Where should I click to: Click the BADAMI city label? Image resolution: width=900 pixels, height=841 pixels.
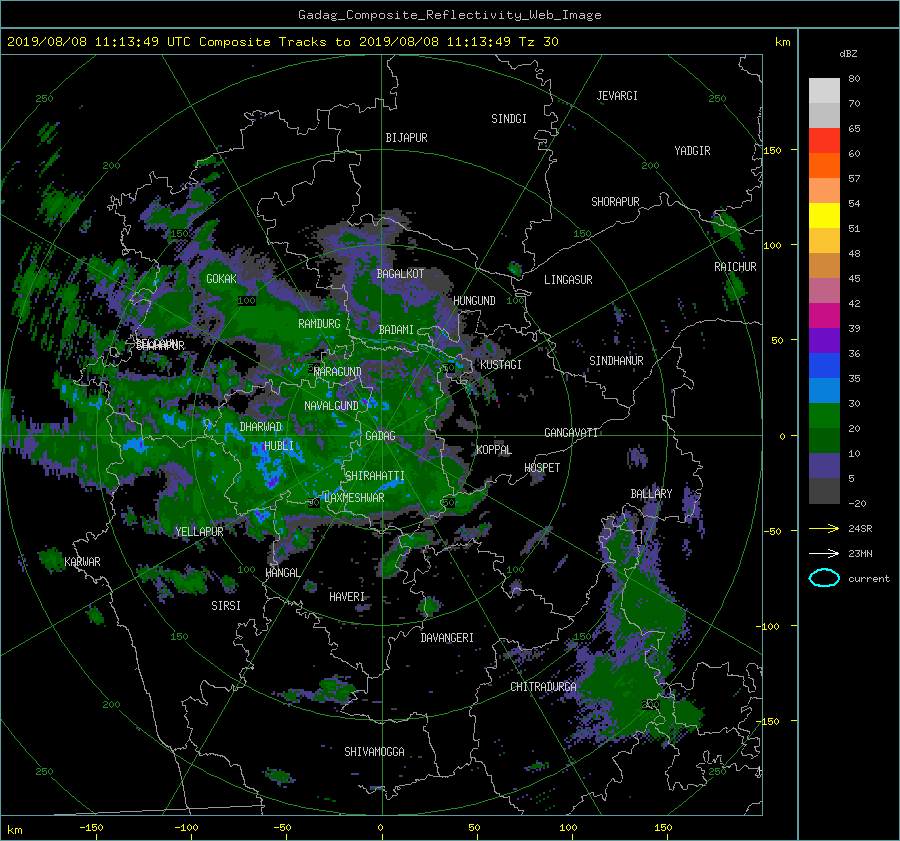click(396, 330)
